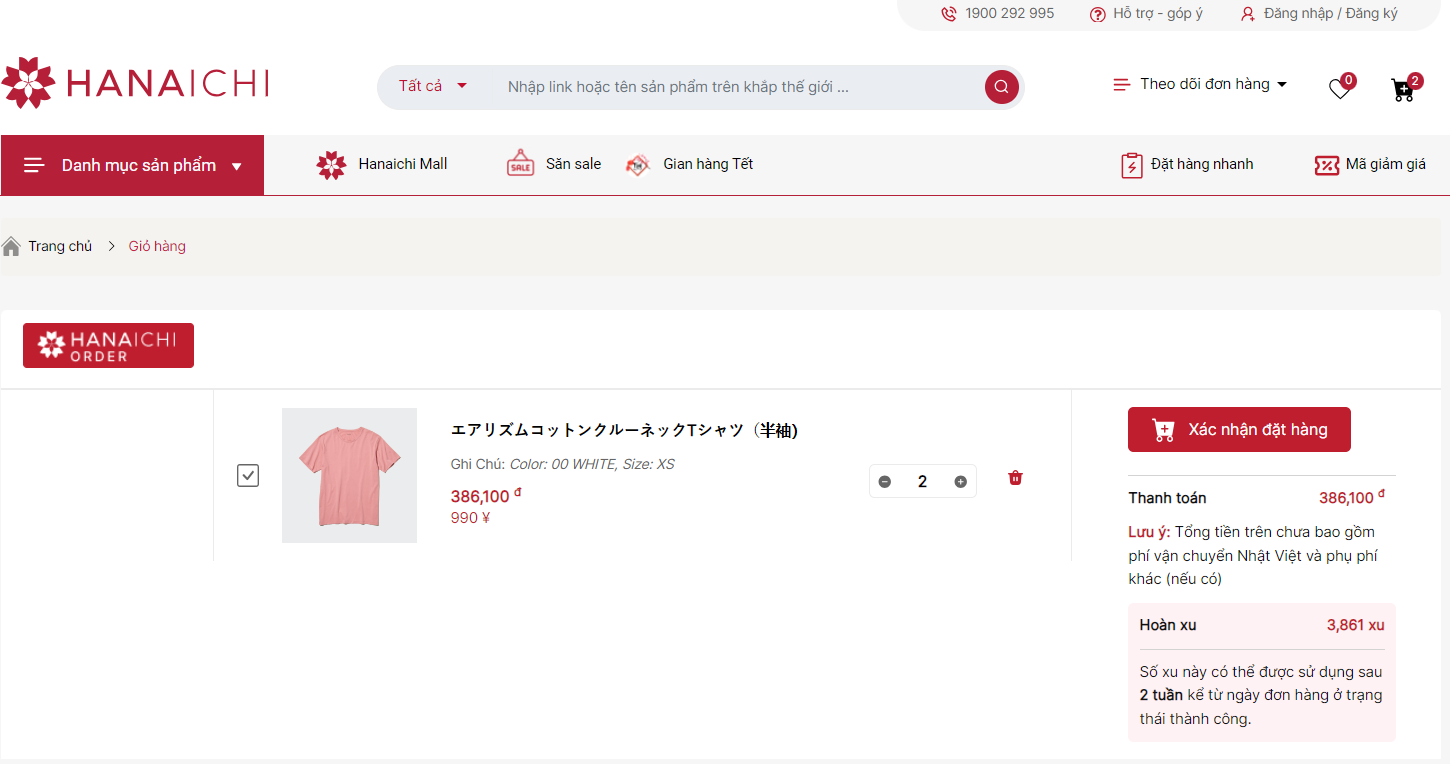The width and height of the screenshot is (1450, 764).
Task: Click the Thanh toán 386,100 total value
Action: (x=1352, y=497)
